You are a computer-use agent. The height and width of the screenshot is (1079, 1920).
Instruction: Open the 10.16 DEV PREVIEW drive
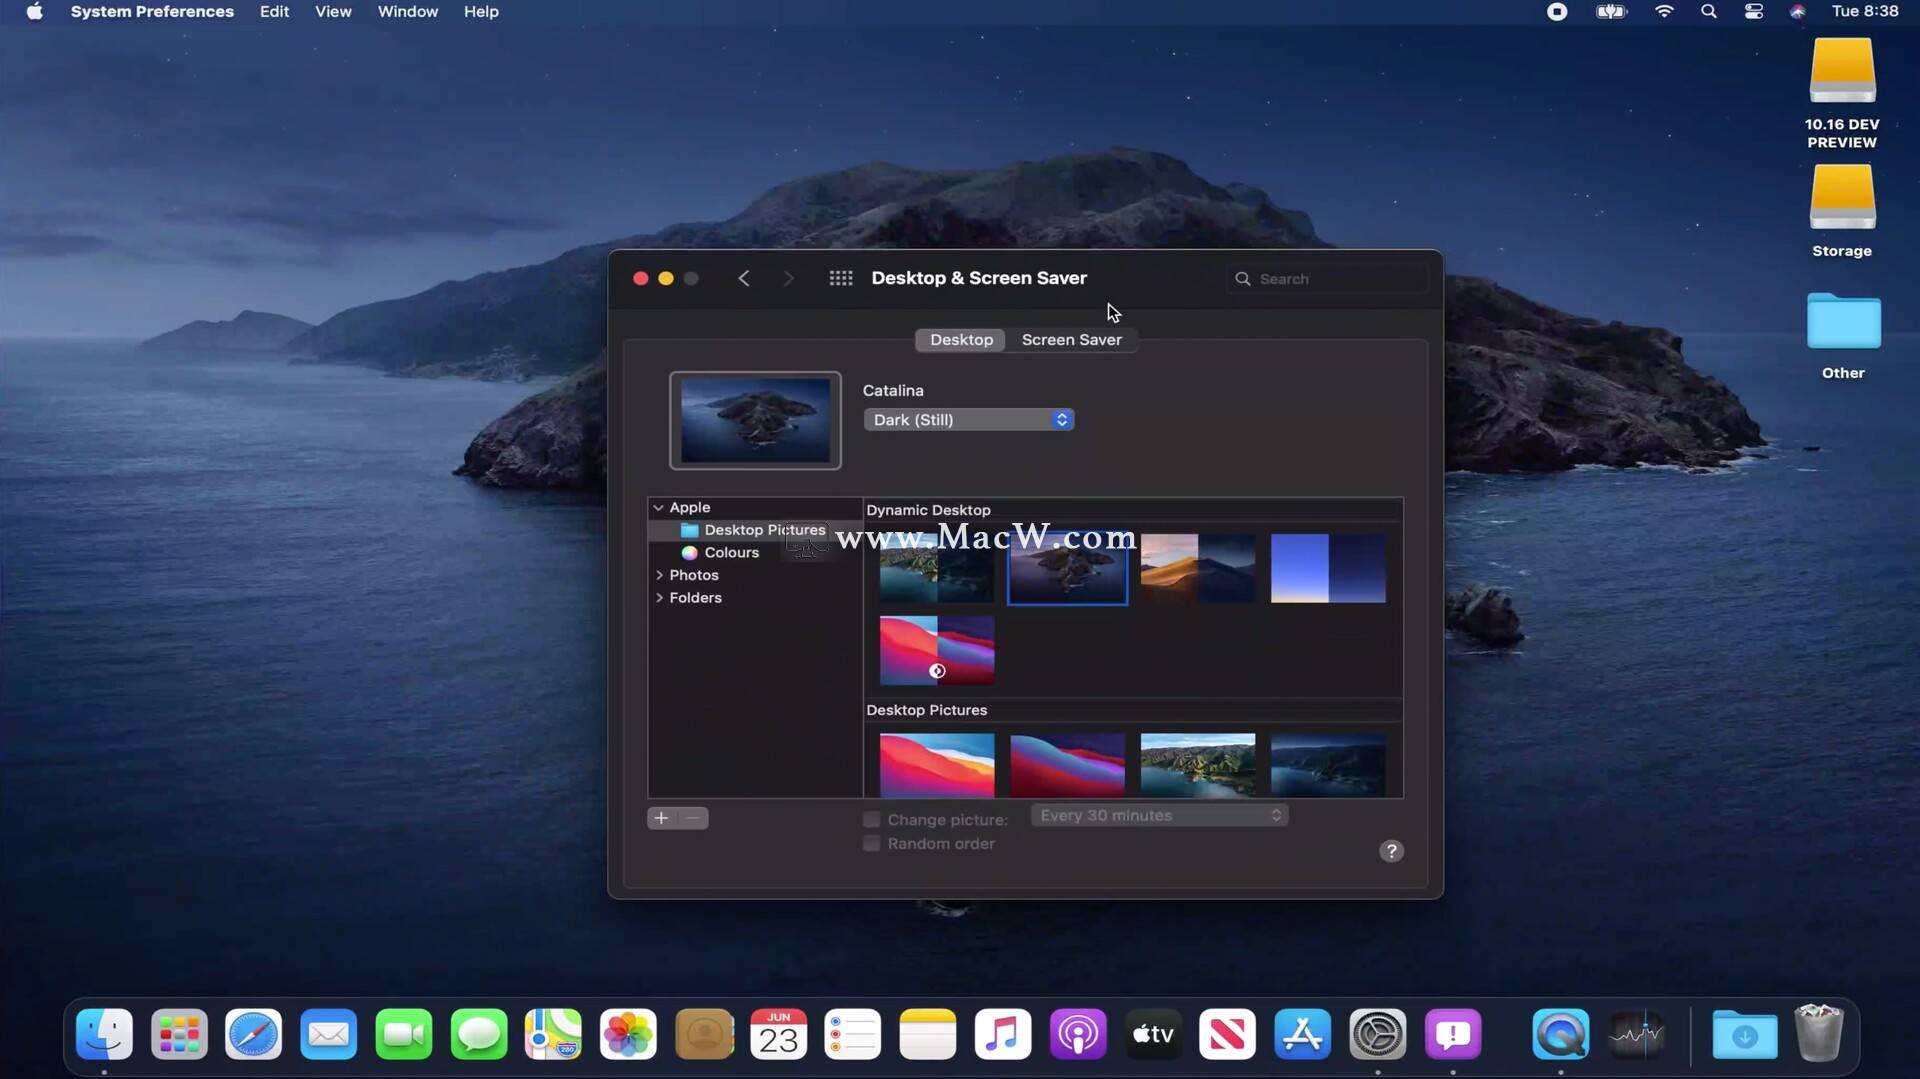click(1842, 93)
